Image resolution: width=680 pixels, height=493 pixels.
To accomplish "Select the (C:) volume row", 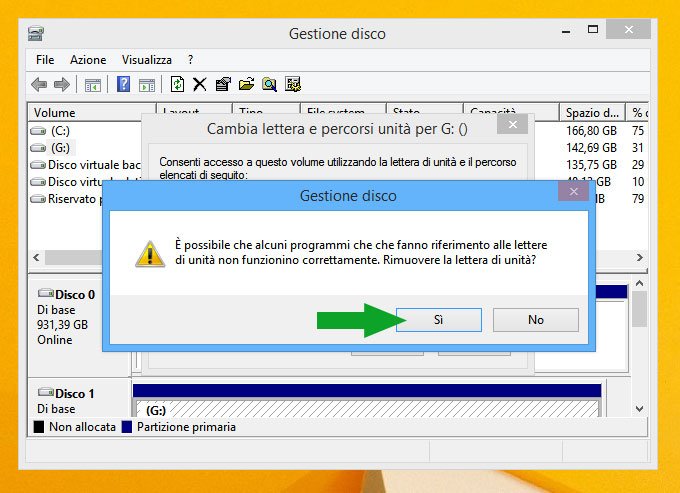I will [x=60, y=131].
